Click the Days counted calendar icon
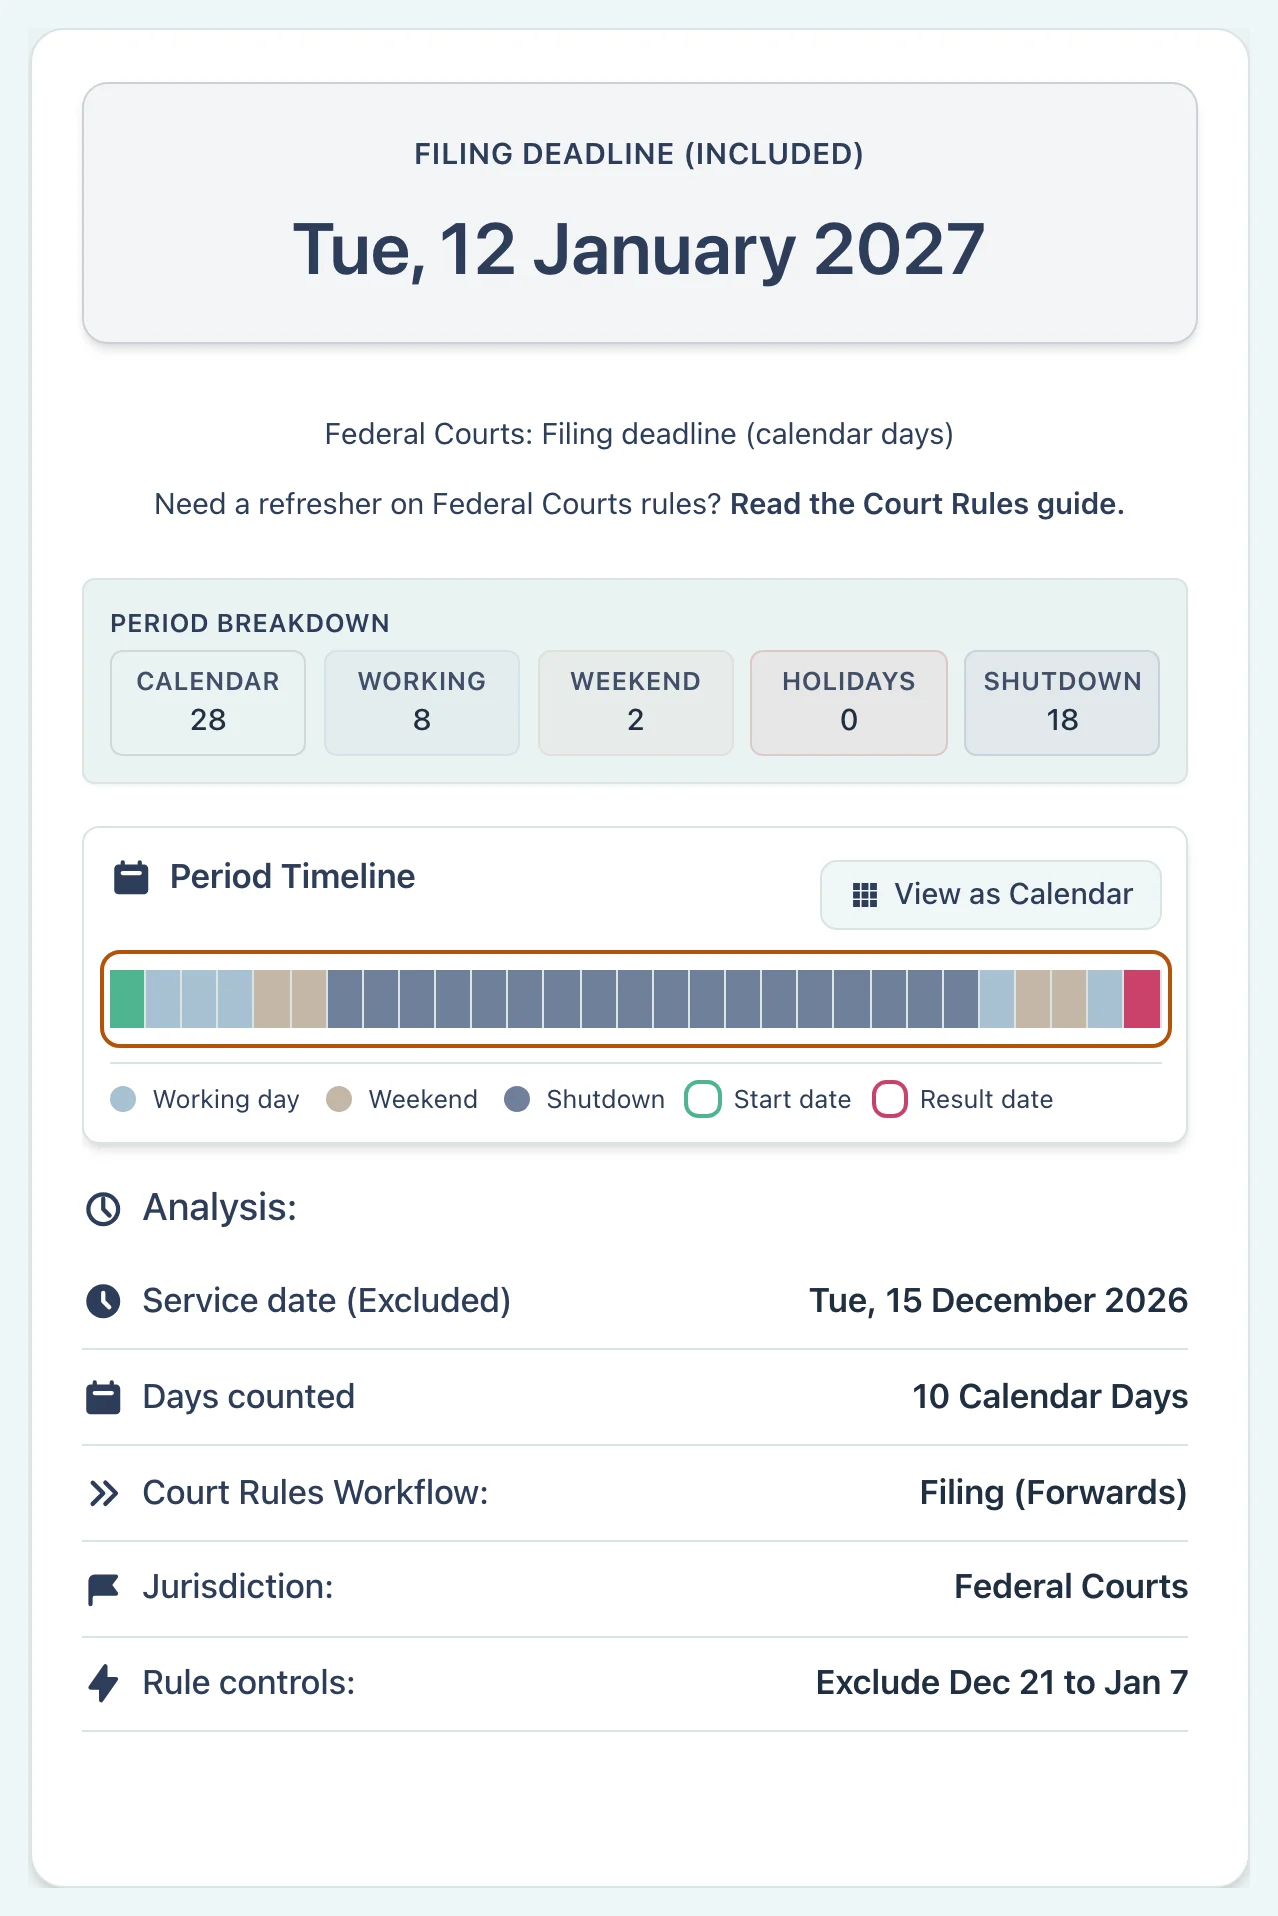 [x=103, y=1397]
